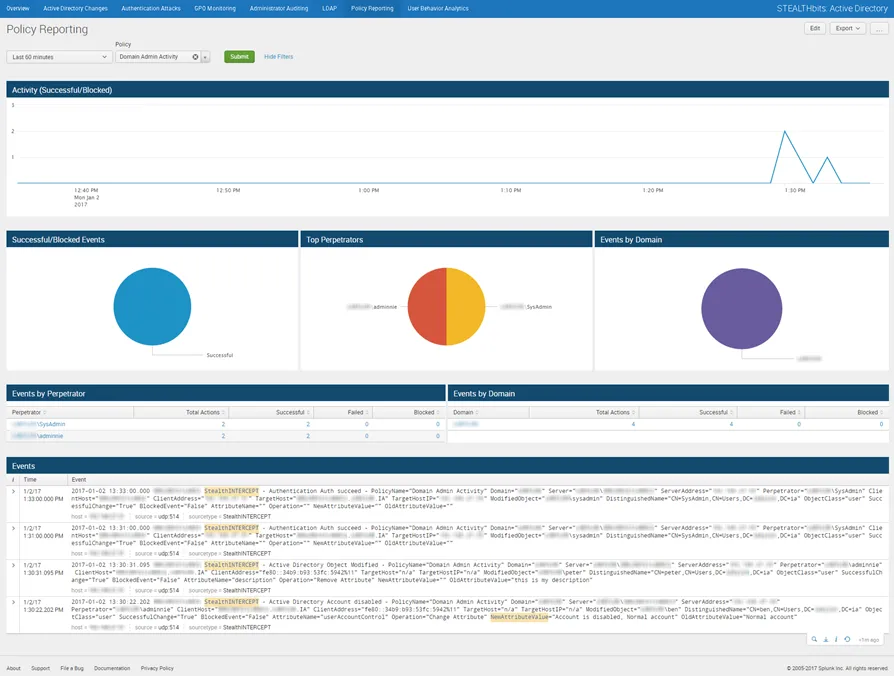Expand the 1:30:31.095 PM event row
The image size is (894, 676).
pyautogui.click(x=13, y=565)
